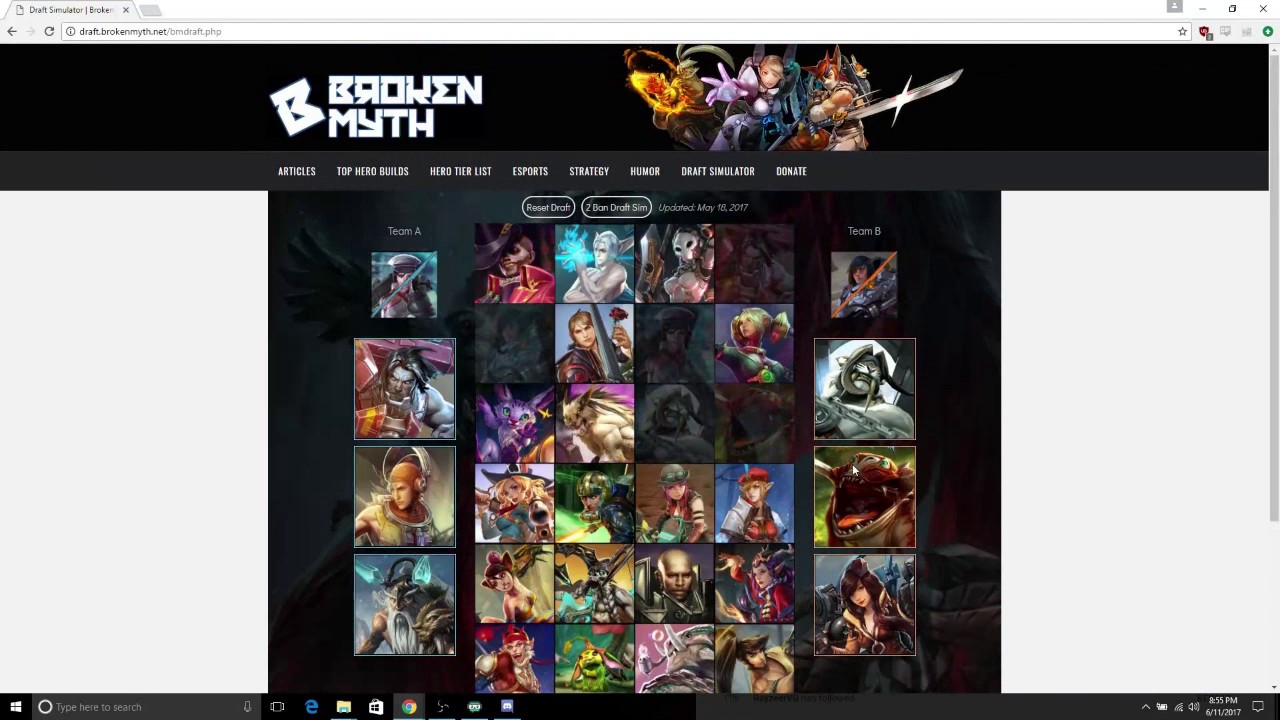The image size is (1280, 720).
Task: Select the blonde pigtailed hero in green armor
Action: [754, 343]
